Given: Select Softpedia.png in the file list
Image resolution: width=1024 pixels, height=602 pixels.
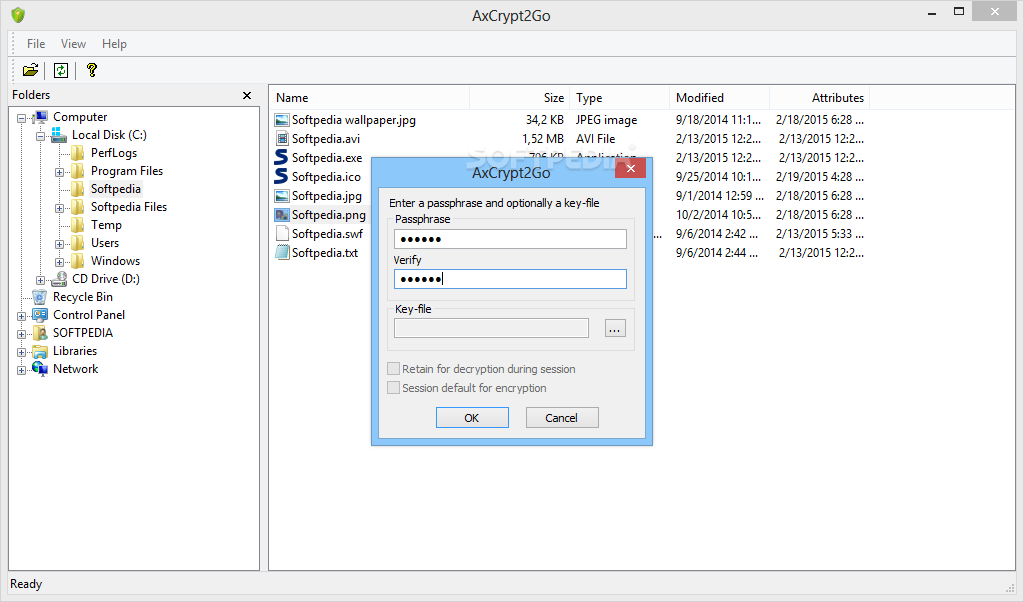Looking at the screenshot, I should point(328,215).
